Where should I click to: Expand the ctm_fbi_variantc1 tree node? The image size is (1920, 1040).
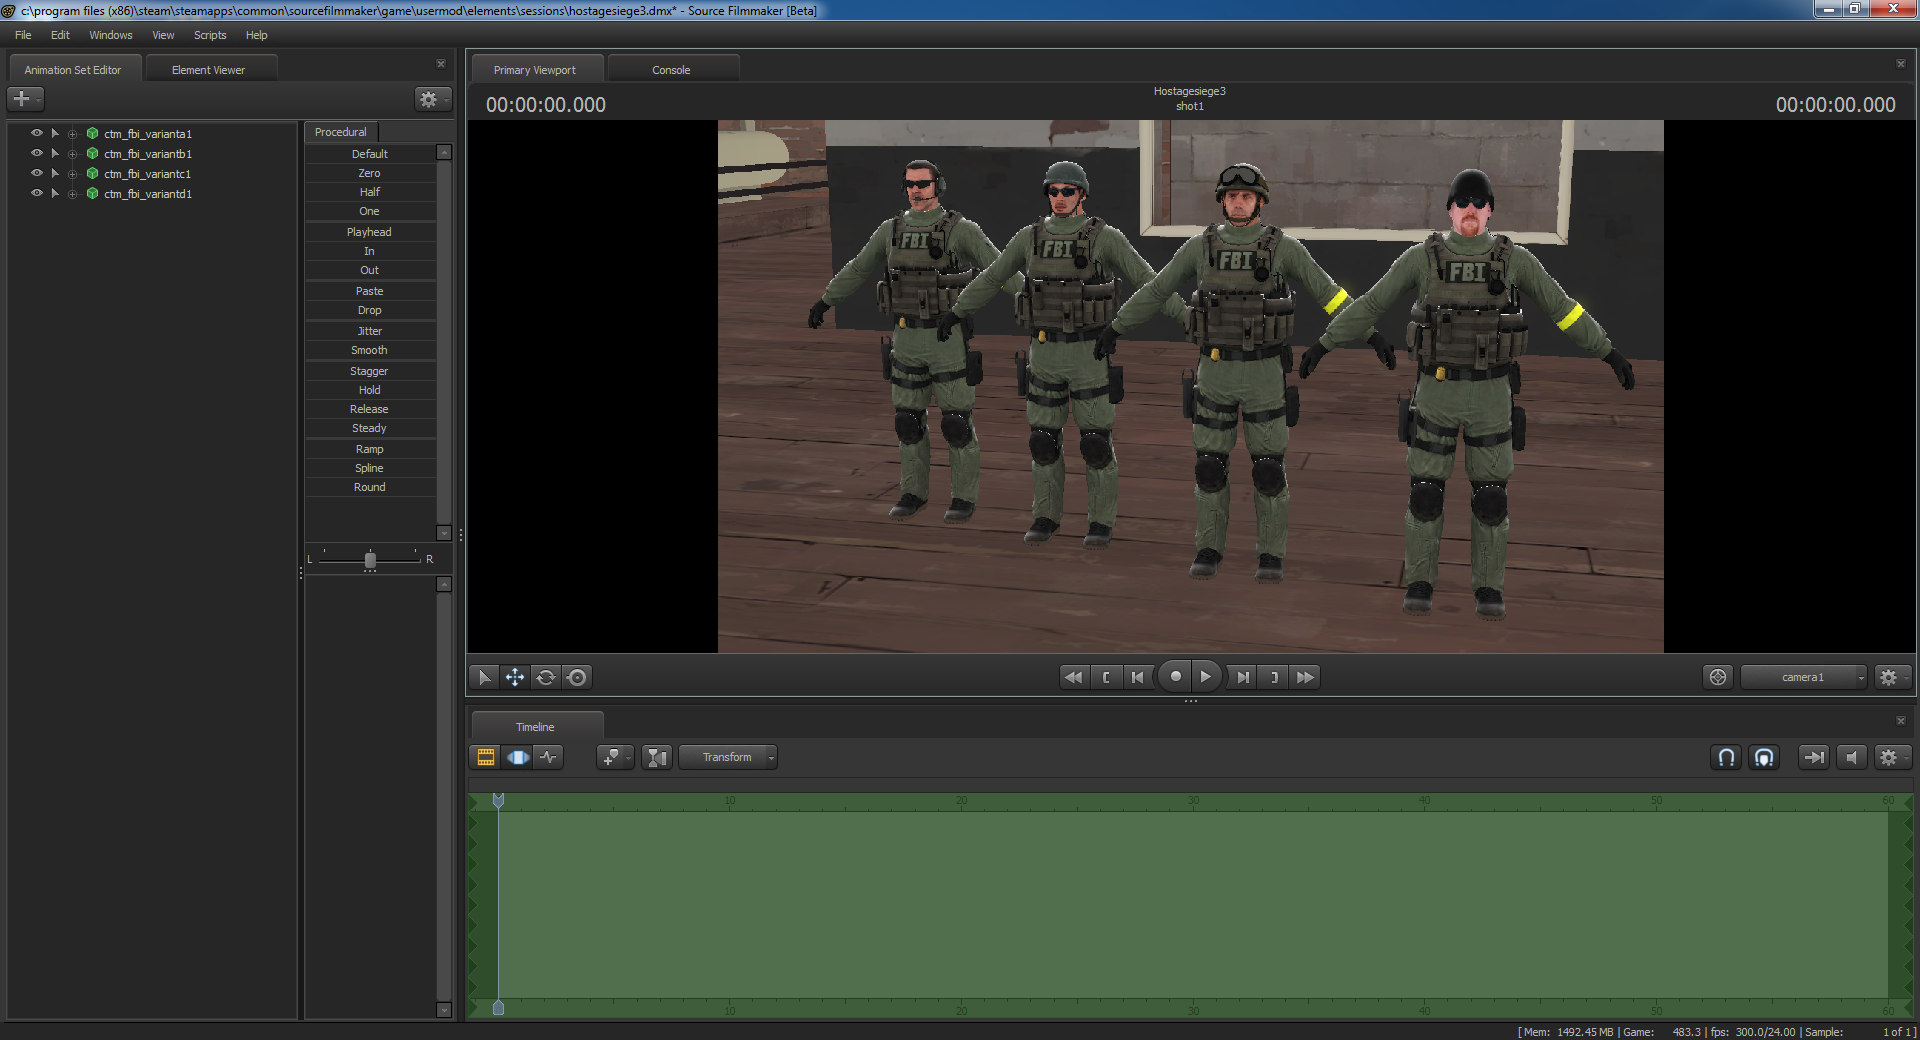(x=72, y=174)
